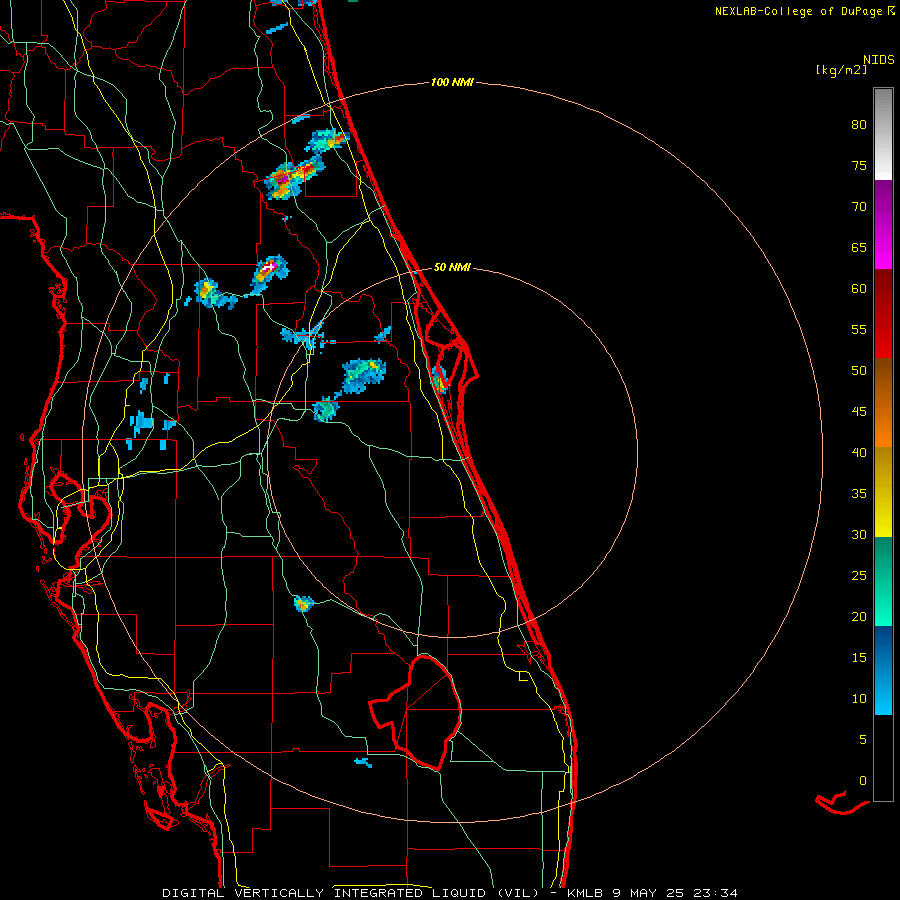
Task: Click the scale value 80
Action: pos(859,125)
